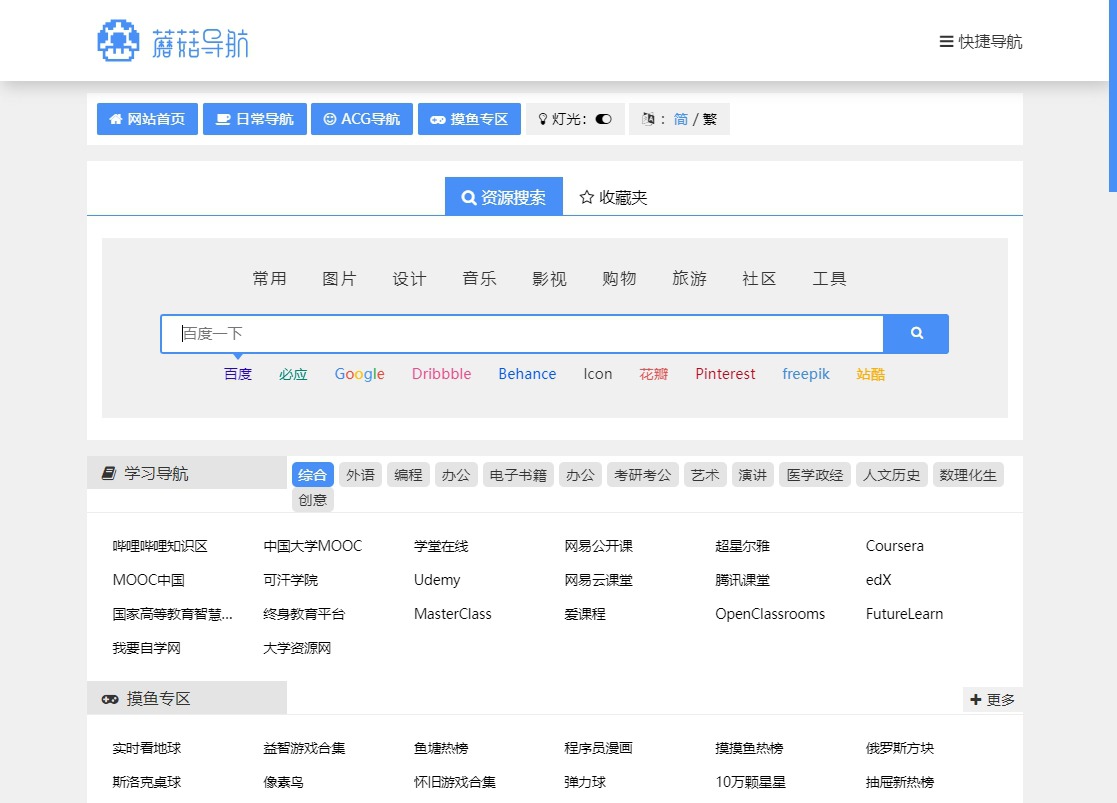Select Dribbble search engine
This screenshot has height=803, width=1117.
point(442,374)
